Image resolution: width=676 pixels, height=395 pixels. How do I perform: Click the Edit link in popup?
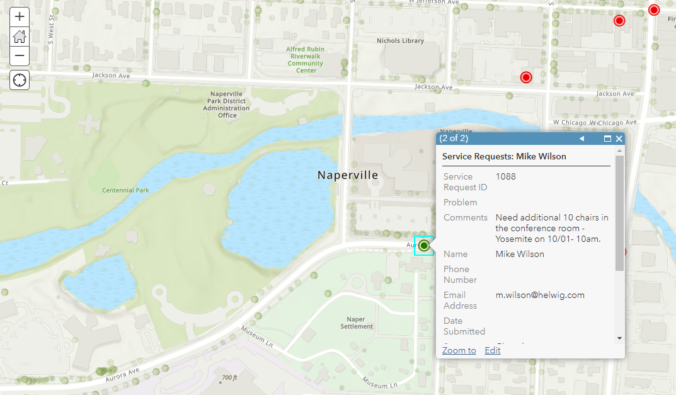point(492,351)
